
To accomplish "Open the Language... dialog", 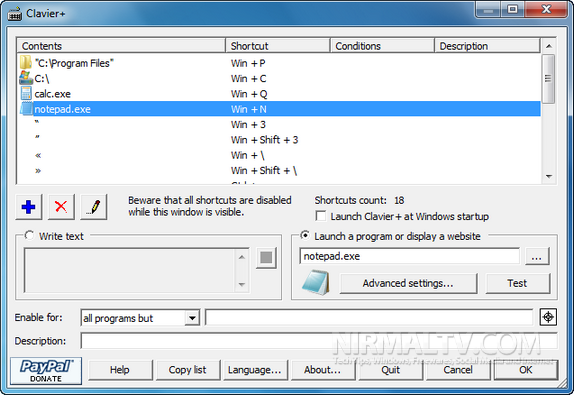I will (x=255, y=370).
